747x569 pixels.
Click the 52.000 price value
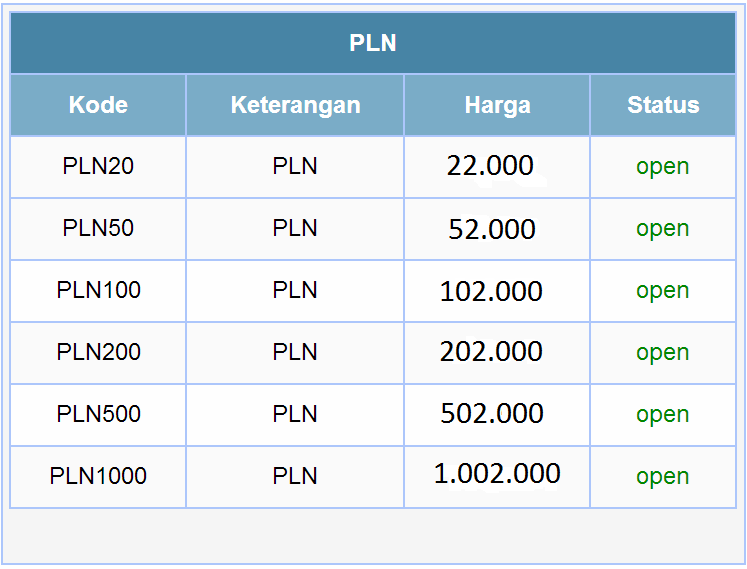click(x=492, y=229)
